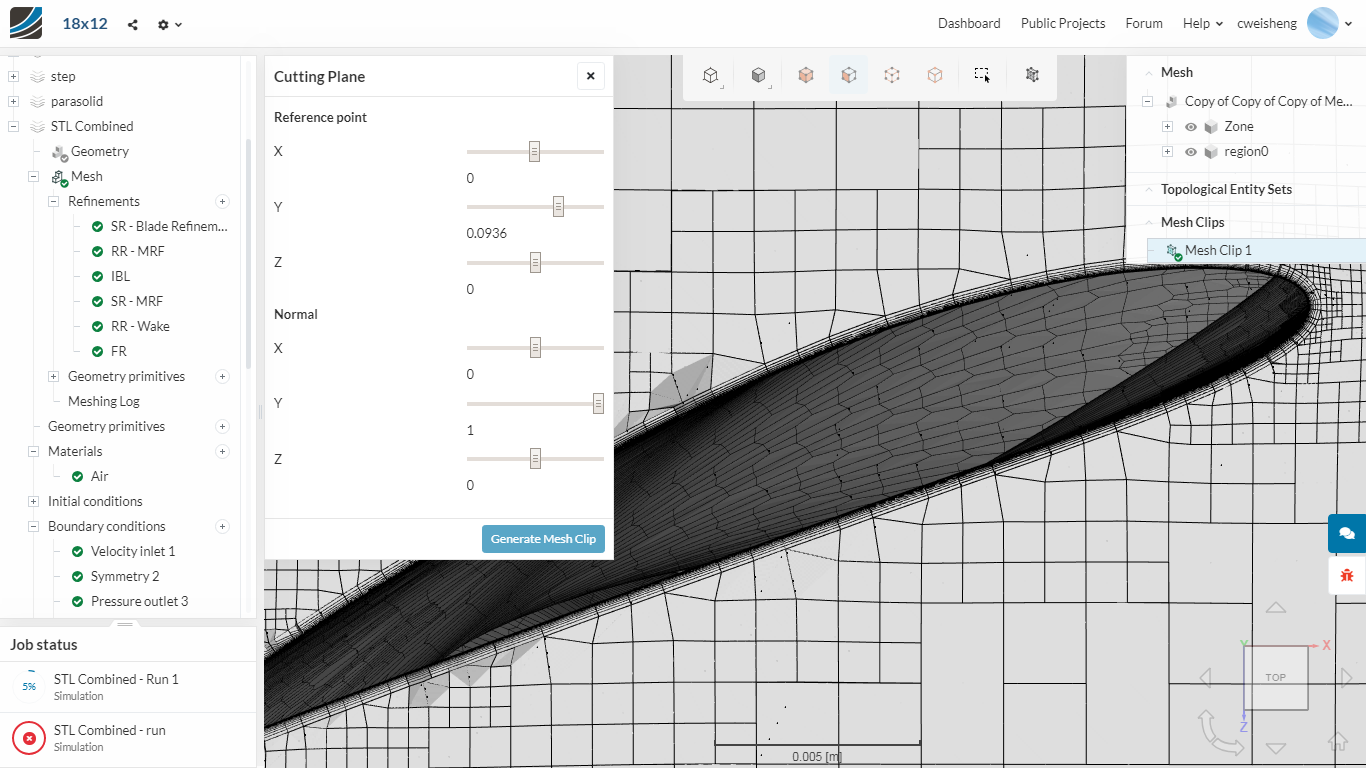Open the Dashboard page
This screenshot has width=1366, height=768.
tap(968, 23)
